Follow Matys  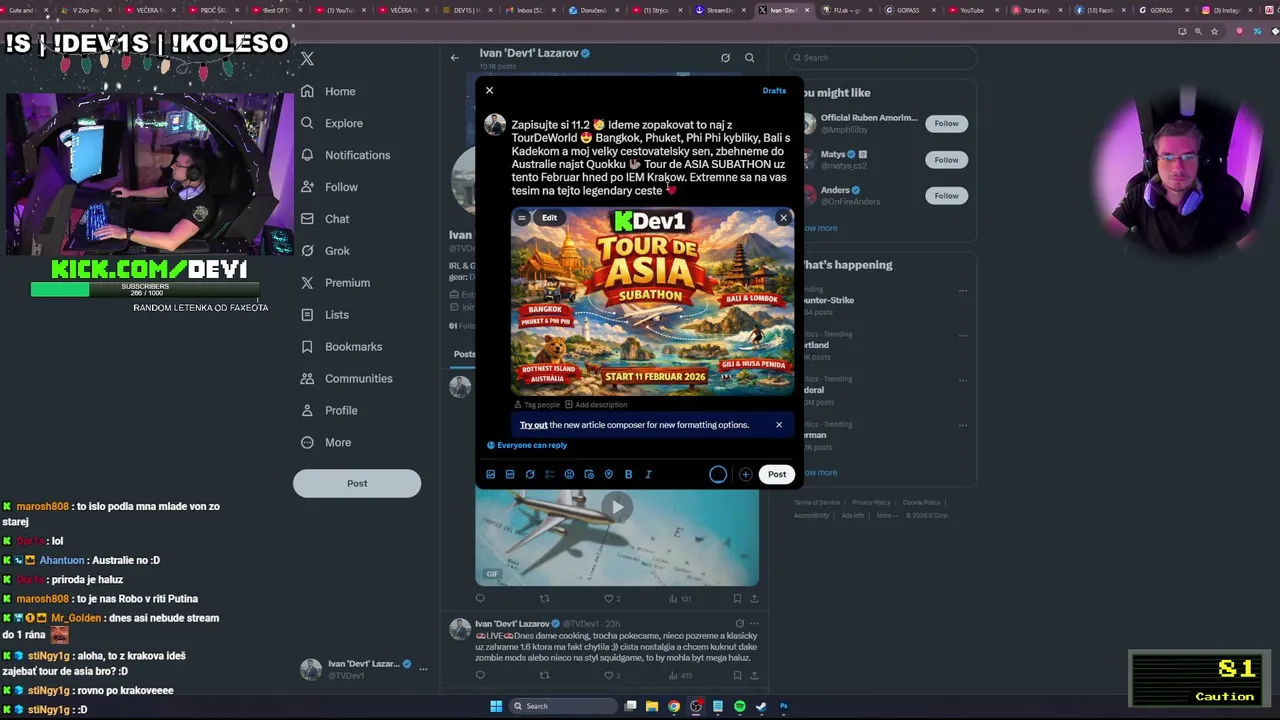(x=946, y=160)
